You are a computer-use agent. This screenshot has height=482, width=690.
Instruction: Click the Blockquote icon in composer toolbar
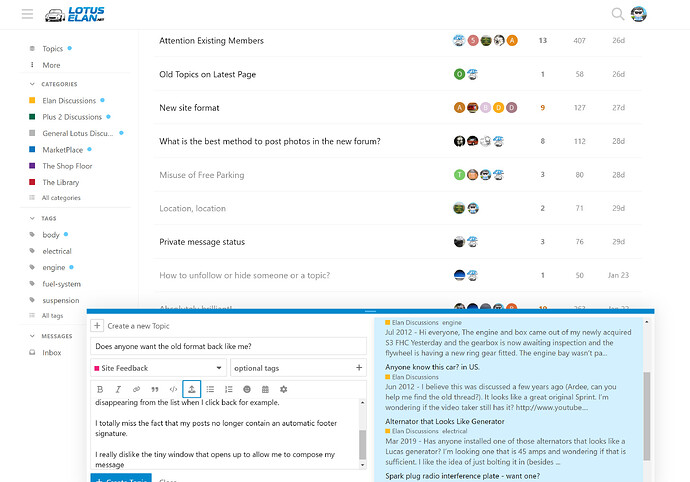point(155,389)
